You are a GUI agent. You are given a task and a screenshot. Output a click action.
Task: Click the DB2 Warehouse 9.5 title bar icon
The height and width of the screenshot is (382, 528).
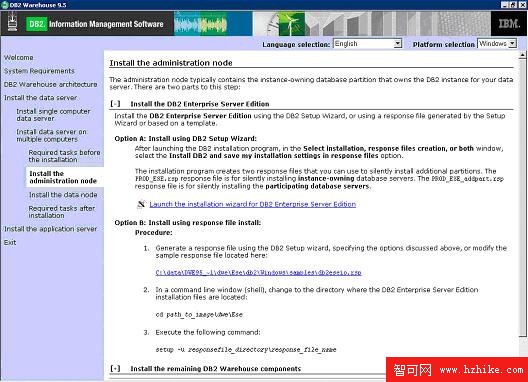[4, 5]
